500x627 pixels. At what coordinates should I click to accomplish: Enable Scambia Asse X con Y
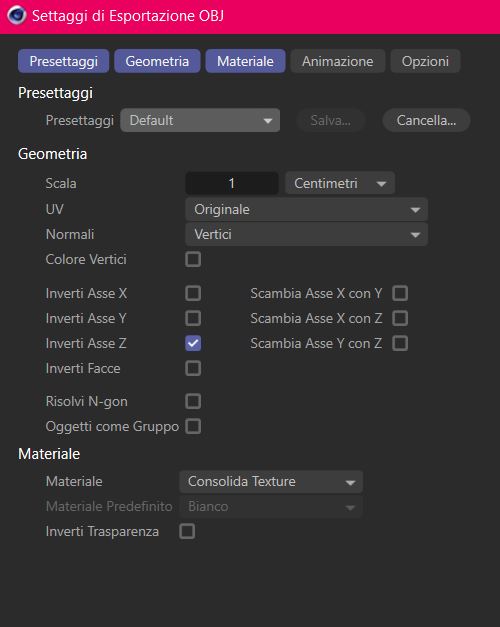click(400, 293)
